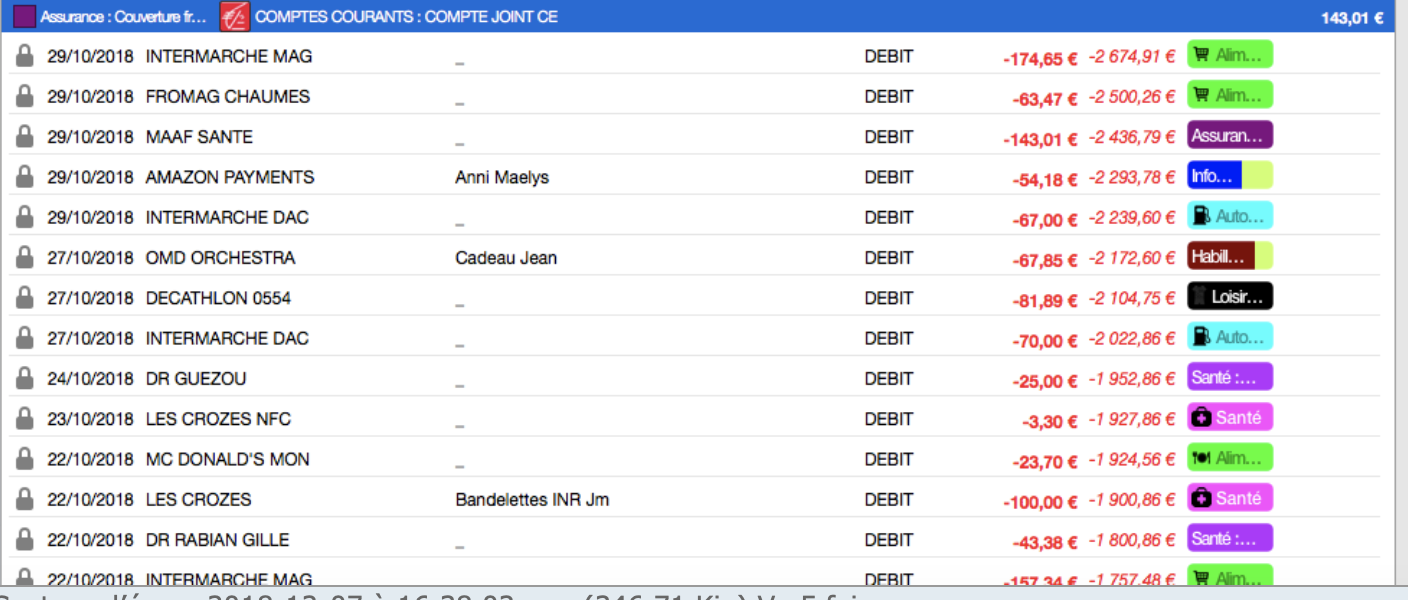This screenshot has width=1408, height=600.
Task: Open the cyan Auto category tag for 27/10 INTERMARCHE DAC
Action: click(x=1229, y=337)
